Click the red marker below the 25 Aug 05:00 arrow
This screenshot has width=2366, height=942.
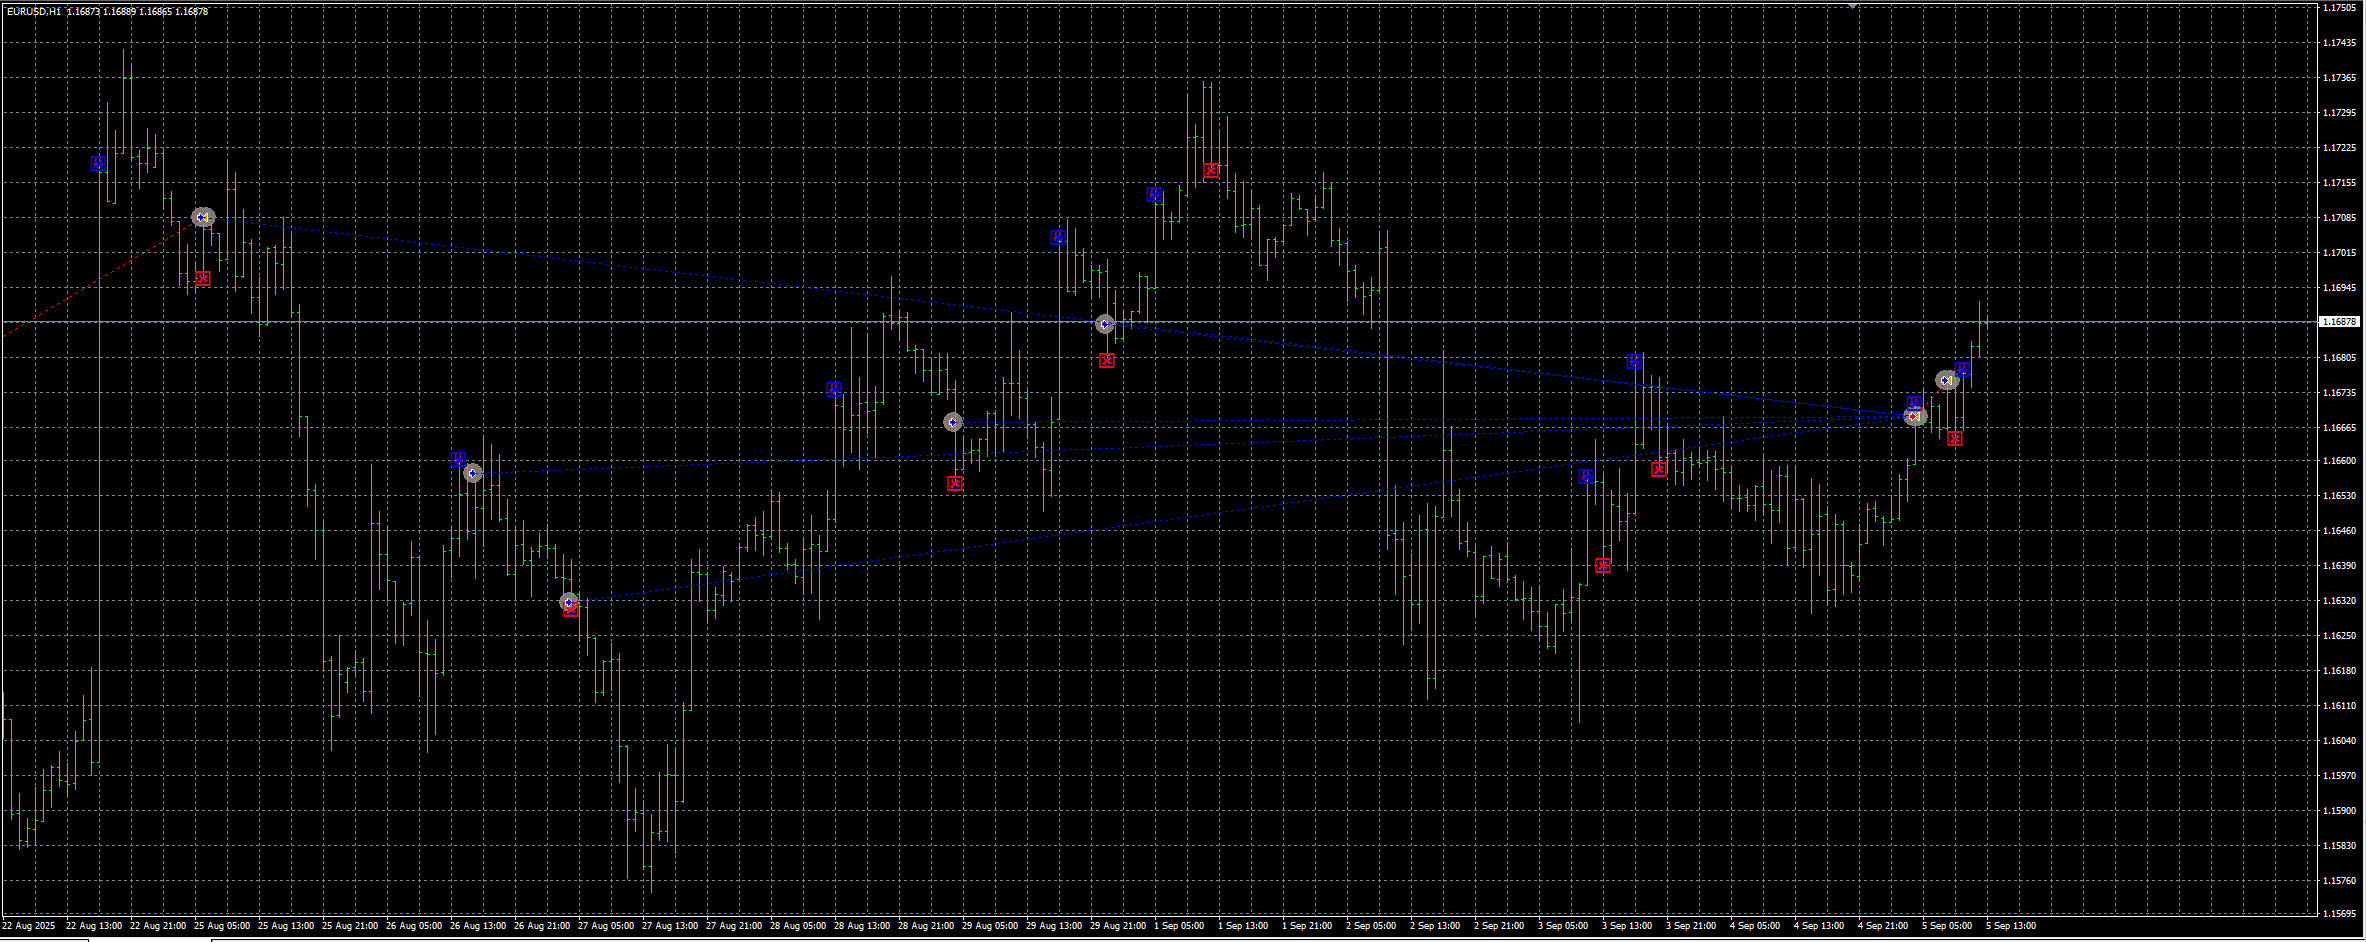[x=203, y=279]
